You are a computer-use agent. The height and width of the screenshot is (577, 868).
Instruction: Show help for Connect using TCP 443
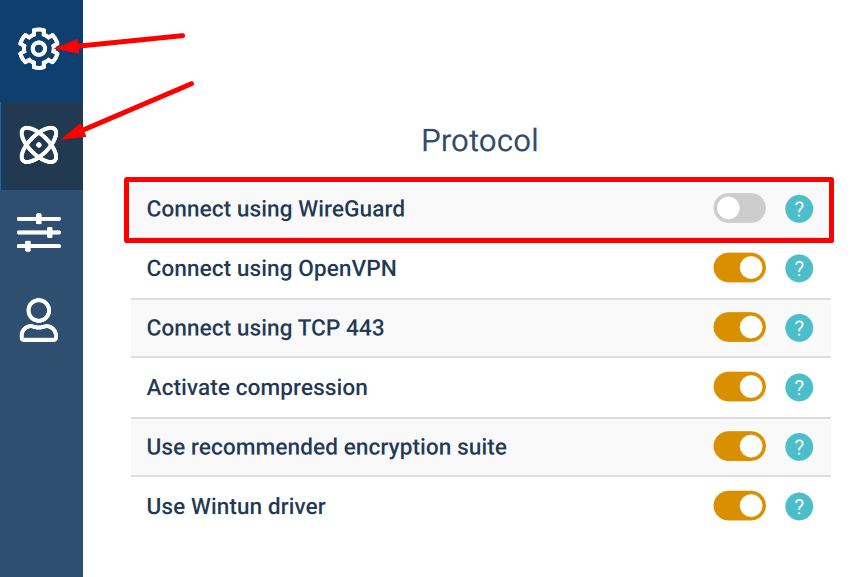pos(799,328)
